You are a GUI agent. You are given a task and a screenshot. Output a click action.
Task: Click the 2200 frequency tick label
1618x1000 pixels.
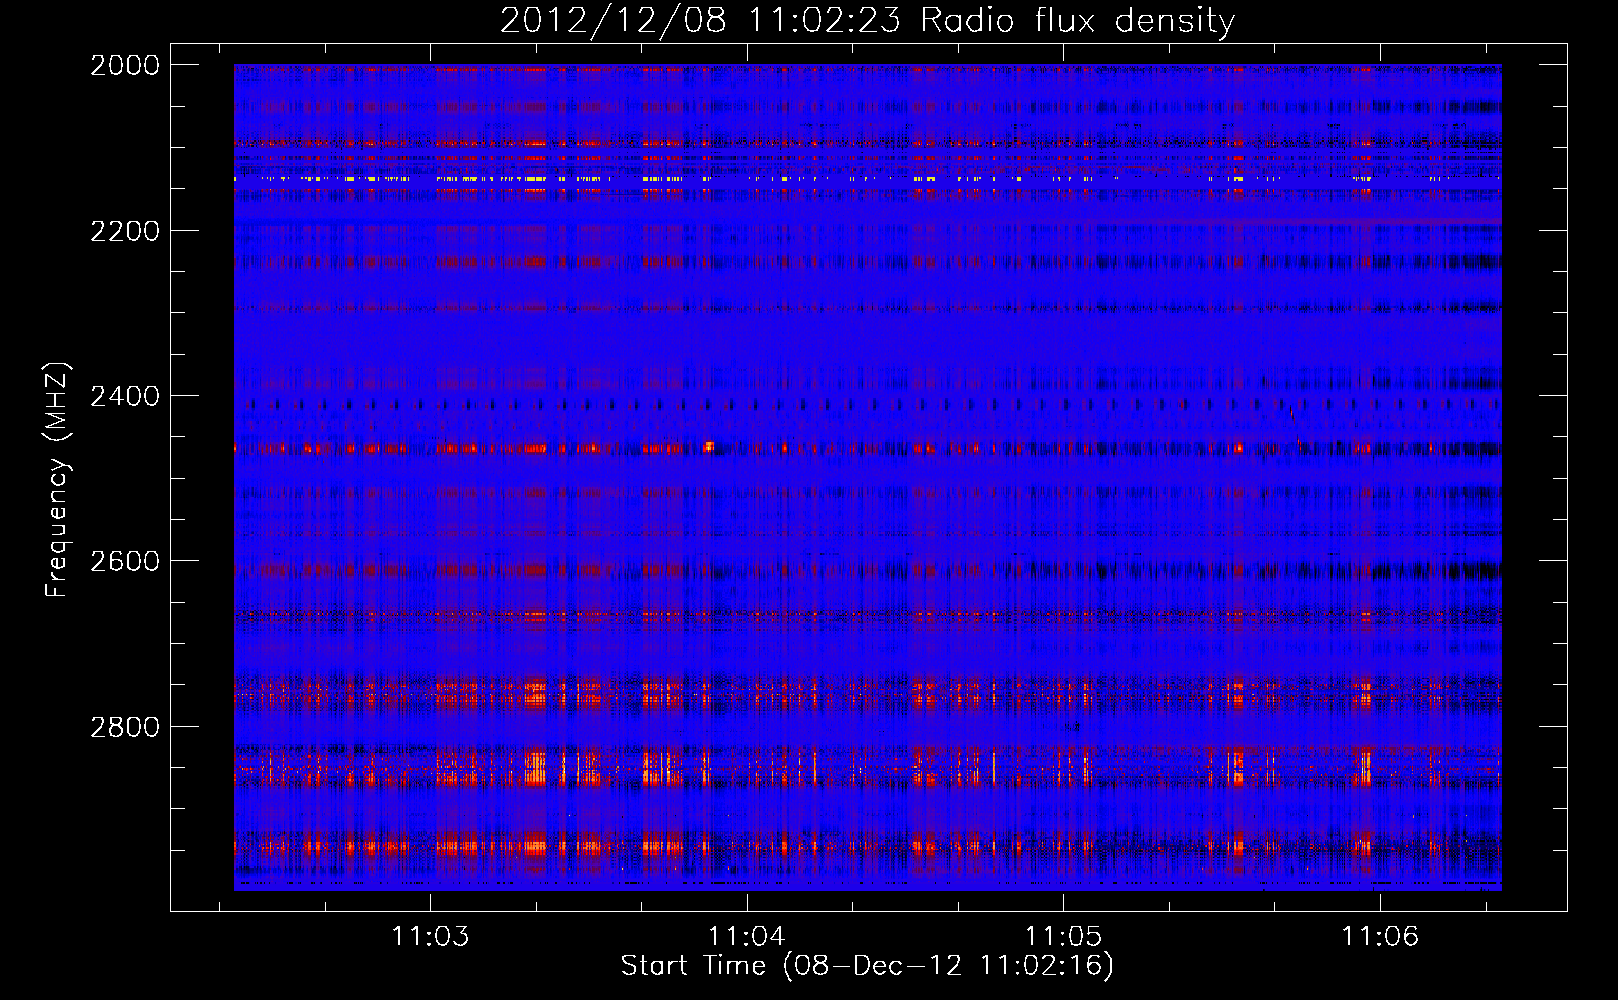(x=125, y=231)
